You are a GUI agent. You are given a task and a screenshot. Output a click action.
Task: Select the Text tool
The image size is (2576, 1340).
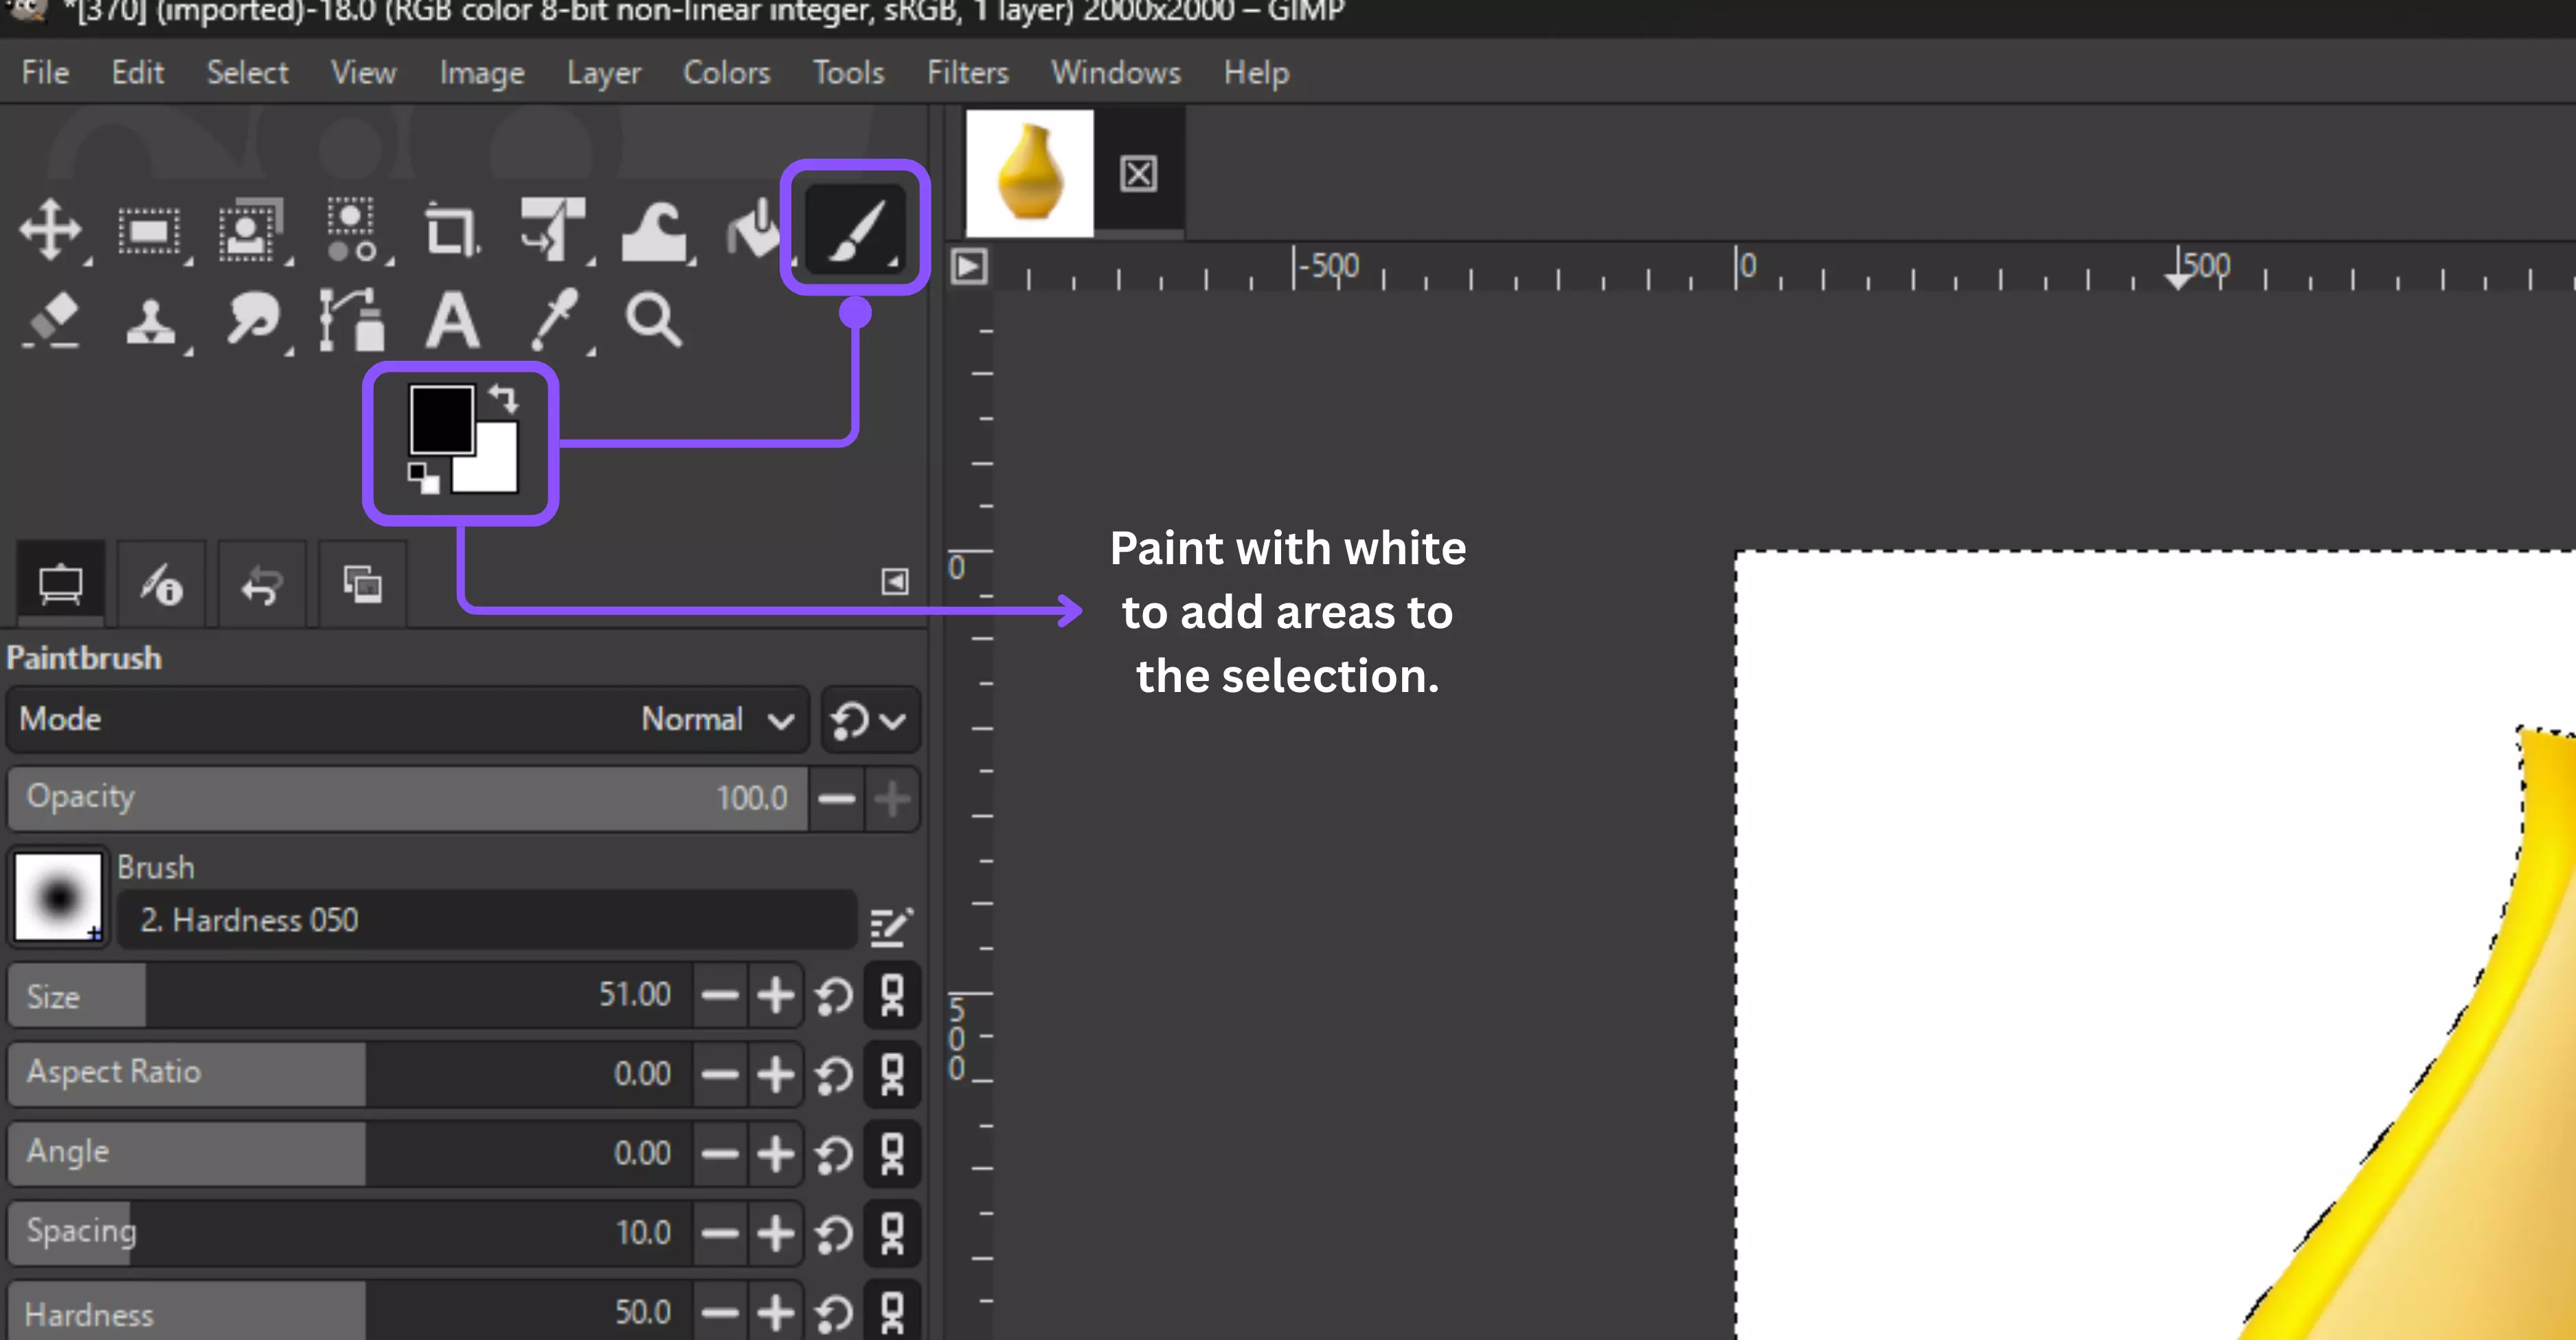[452, 320]
